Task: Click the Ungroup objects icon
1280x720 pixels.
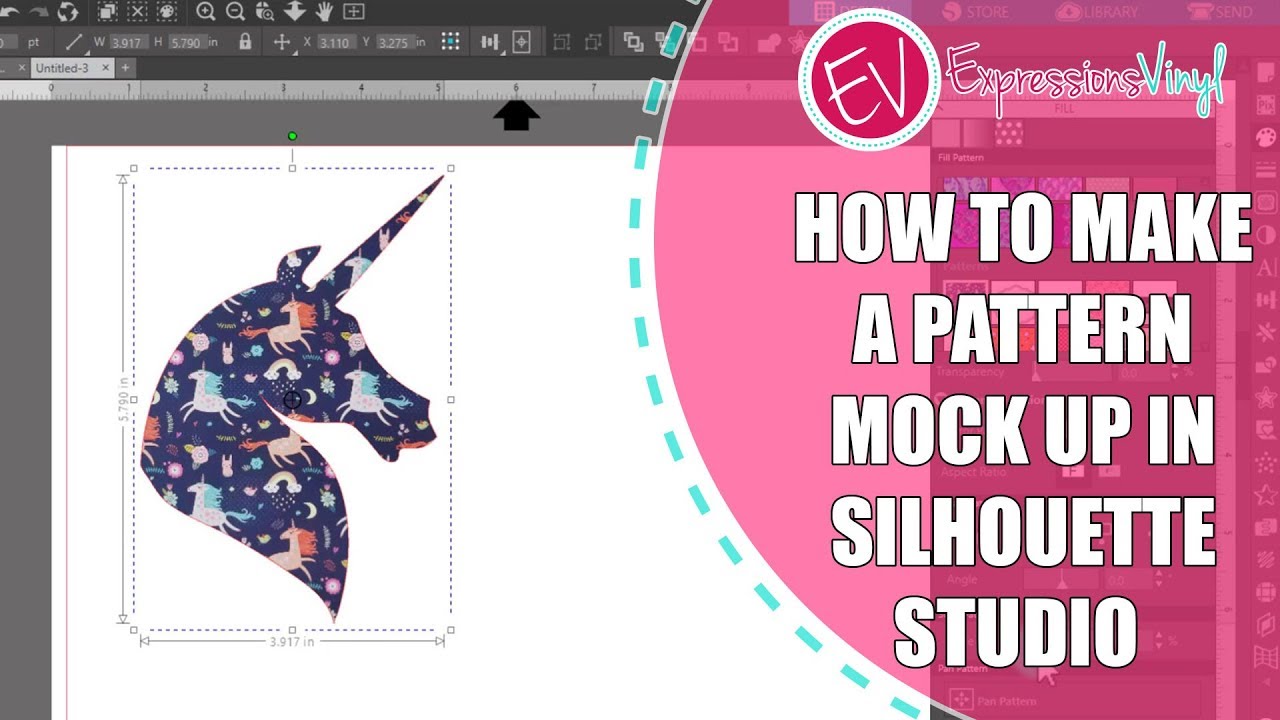Action: (x=593, y=42)
